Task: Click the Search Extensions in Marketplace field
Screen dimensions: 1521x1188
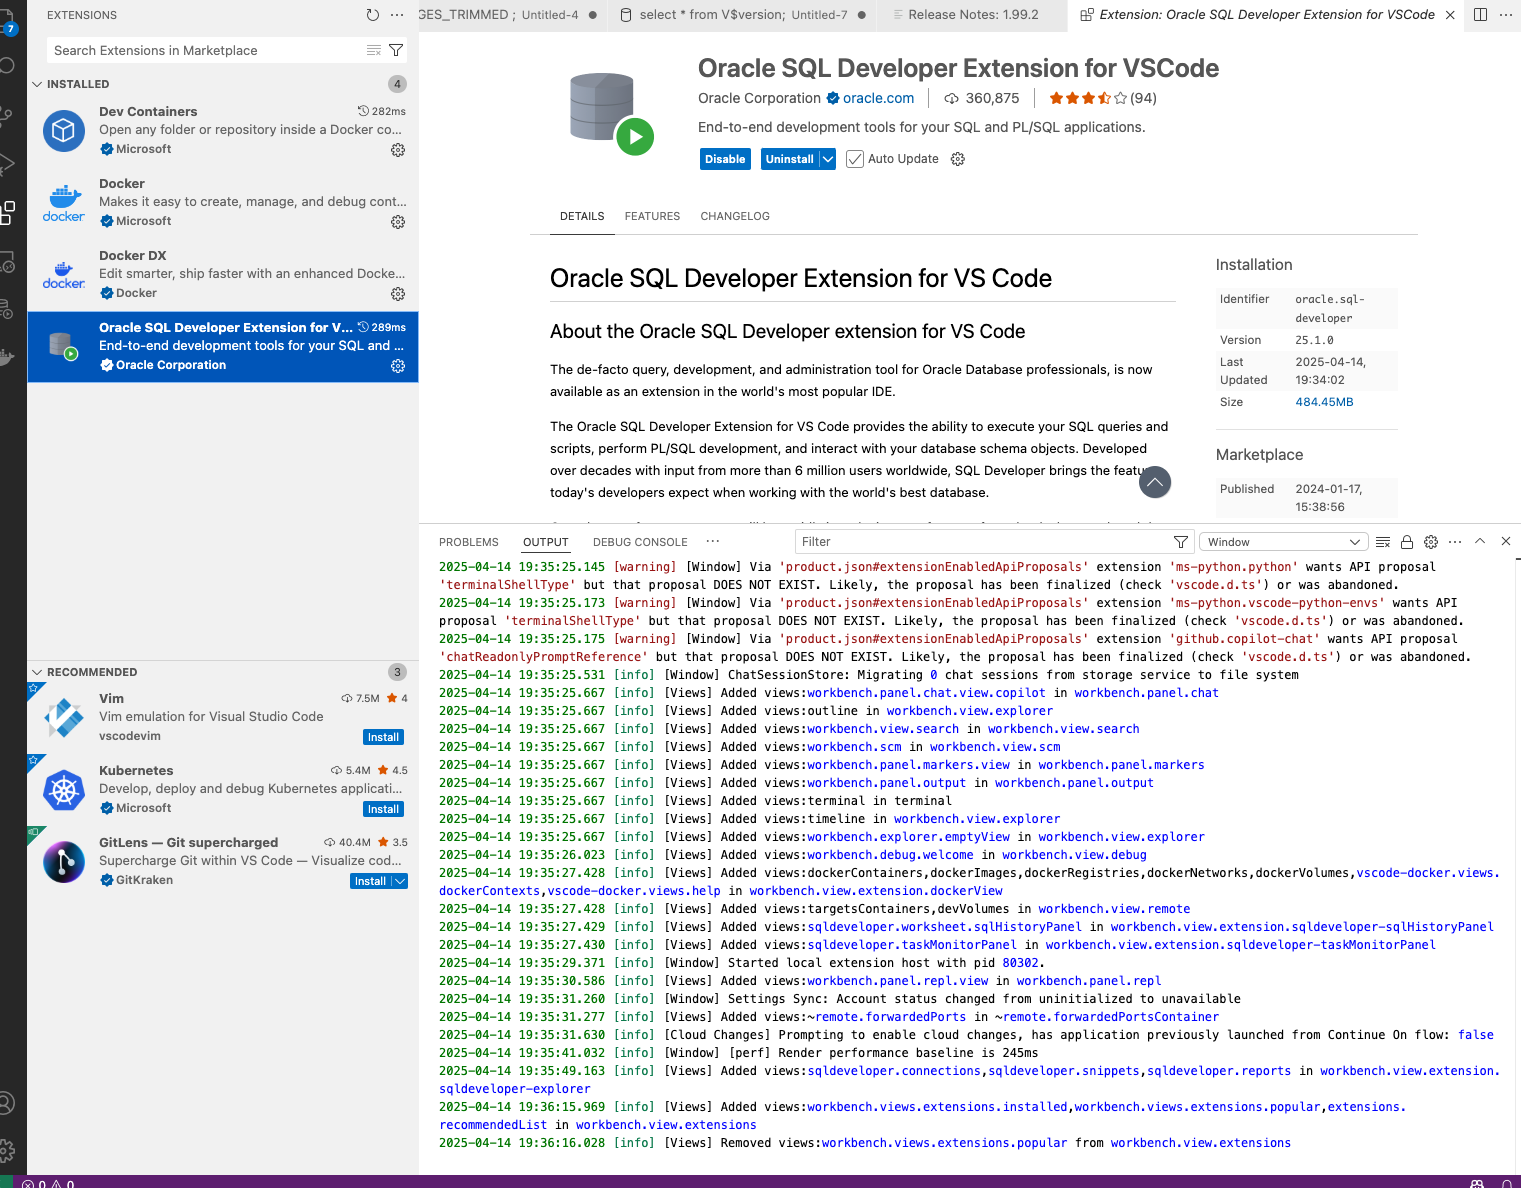Action: click(205, 50)
